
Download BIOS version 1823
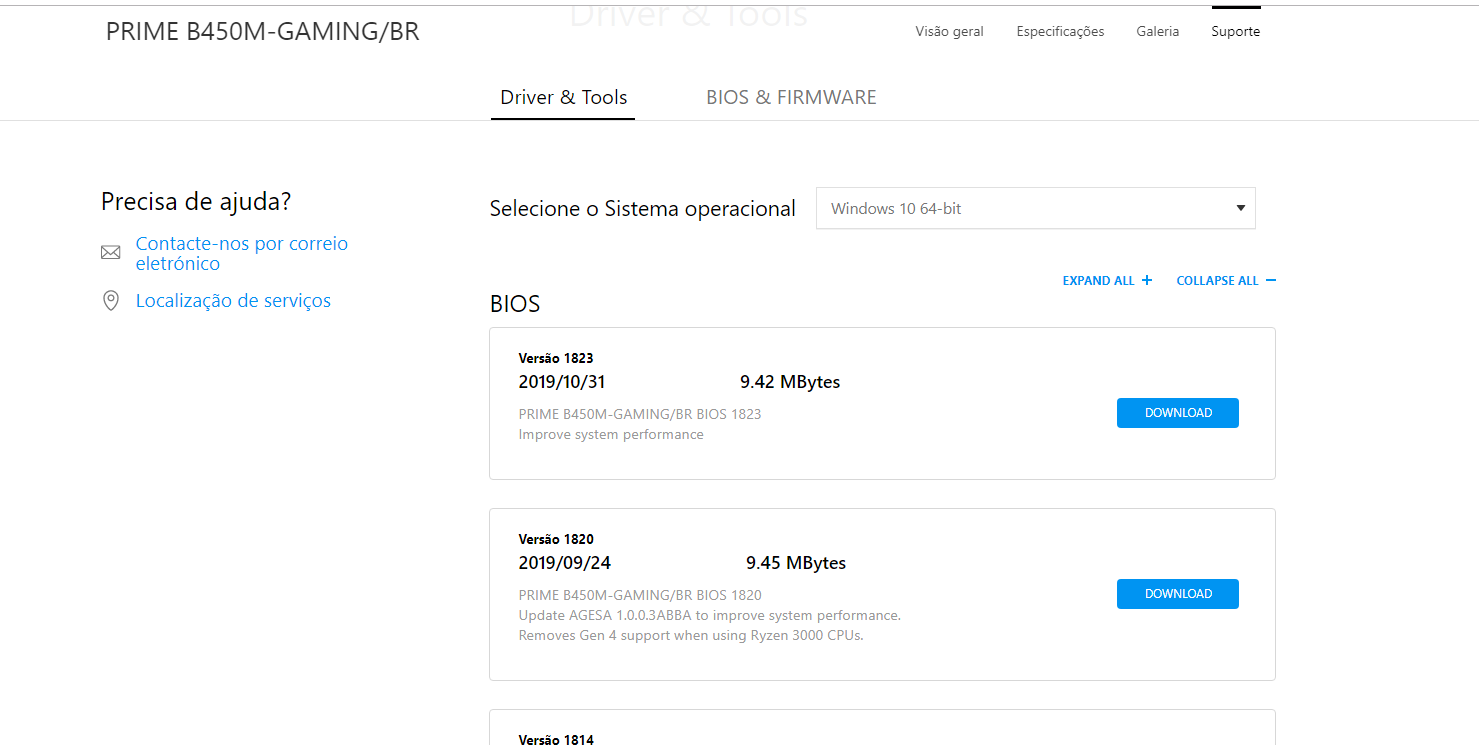pos(1177,413)
